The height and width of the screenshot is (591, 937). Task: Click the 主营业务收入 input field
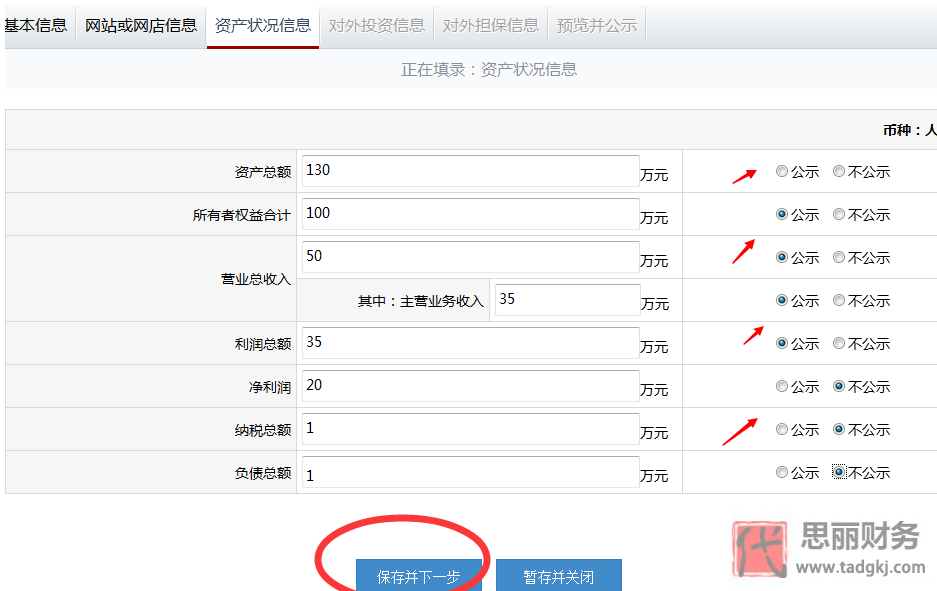click(x=567, y=300)
